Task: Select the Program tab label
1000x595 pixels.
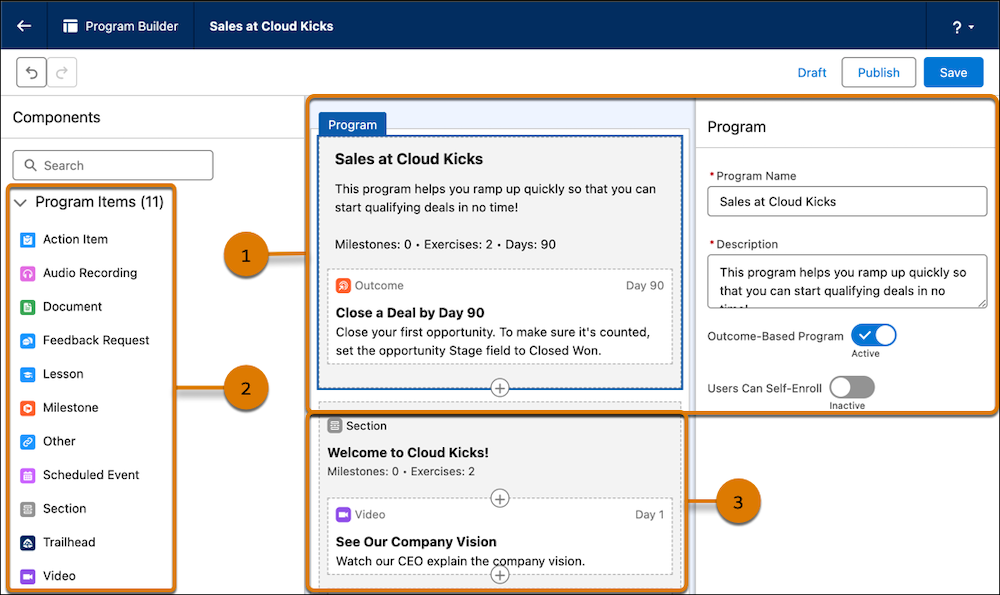Action: click(353, 124)
